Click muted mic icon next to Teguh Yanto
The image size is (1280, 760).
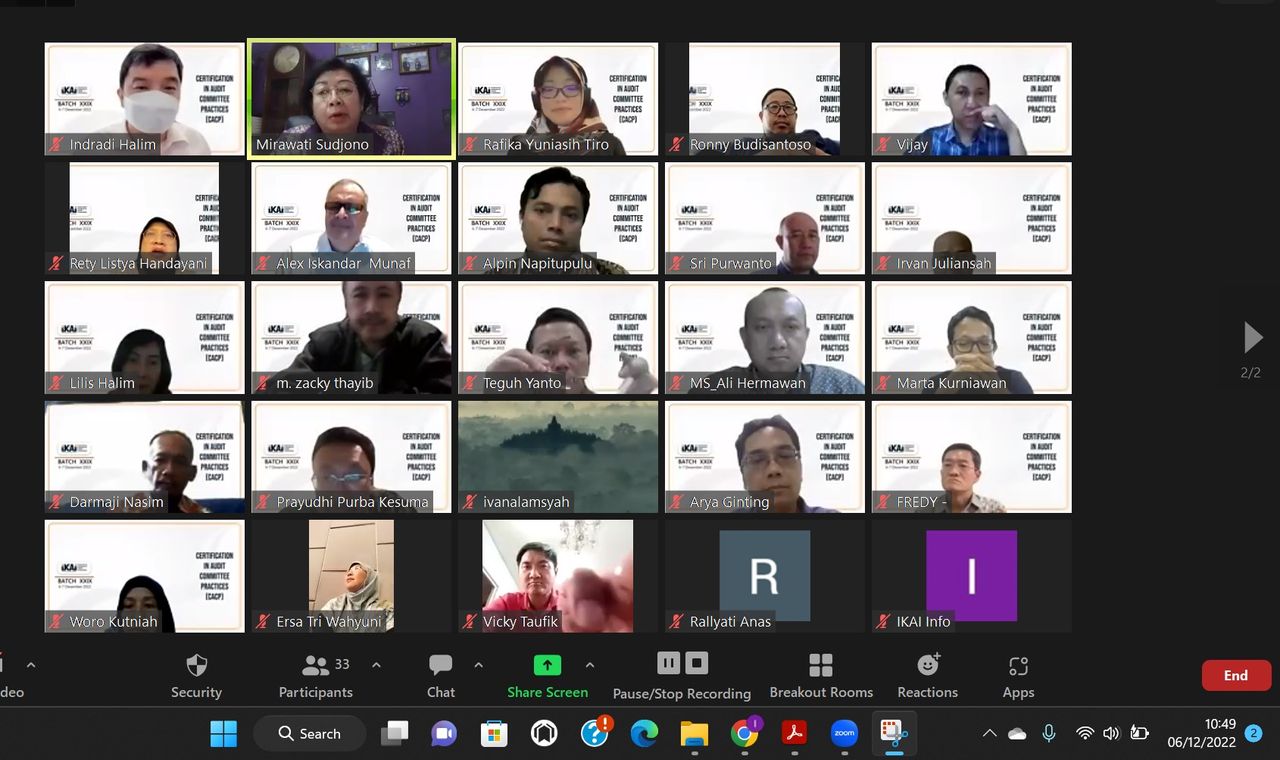coord(470,383)
